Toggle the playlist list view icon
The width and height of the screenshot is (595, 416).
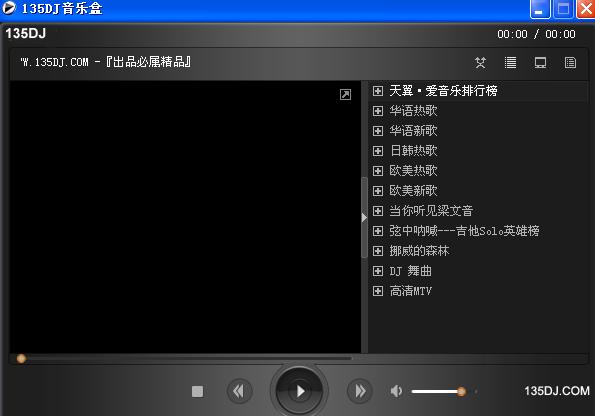click(x=510, y=63)
